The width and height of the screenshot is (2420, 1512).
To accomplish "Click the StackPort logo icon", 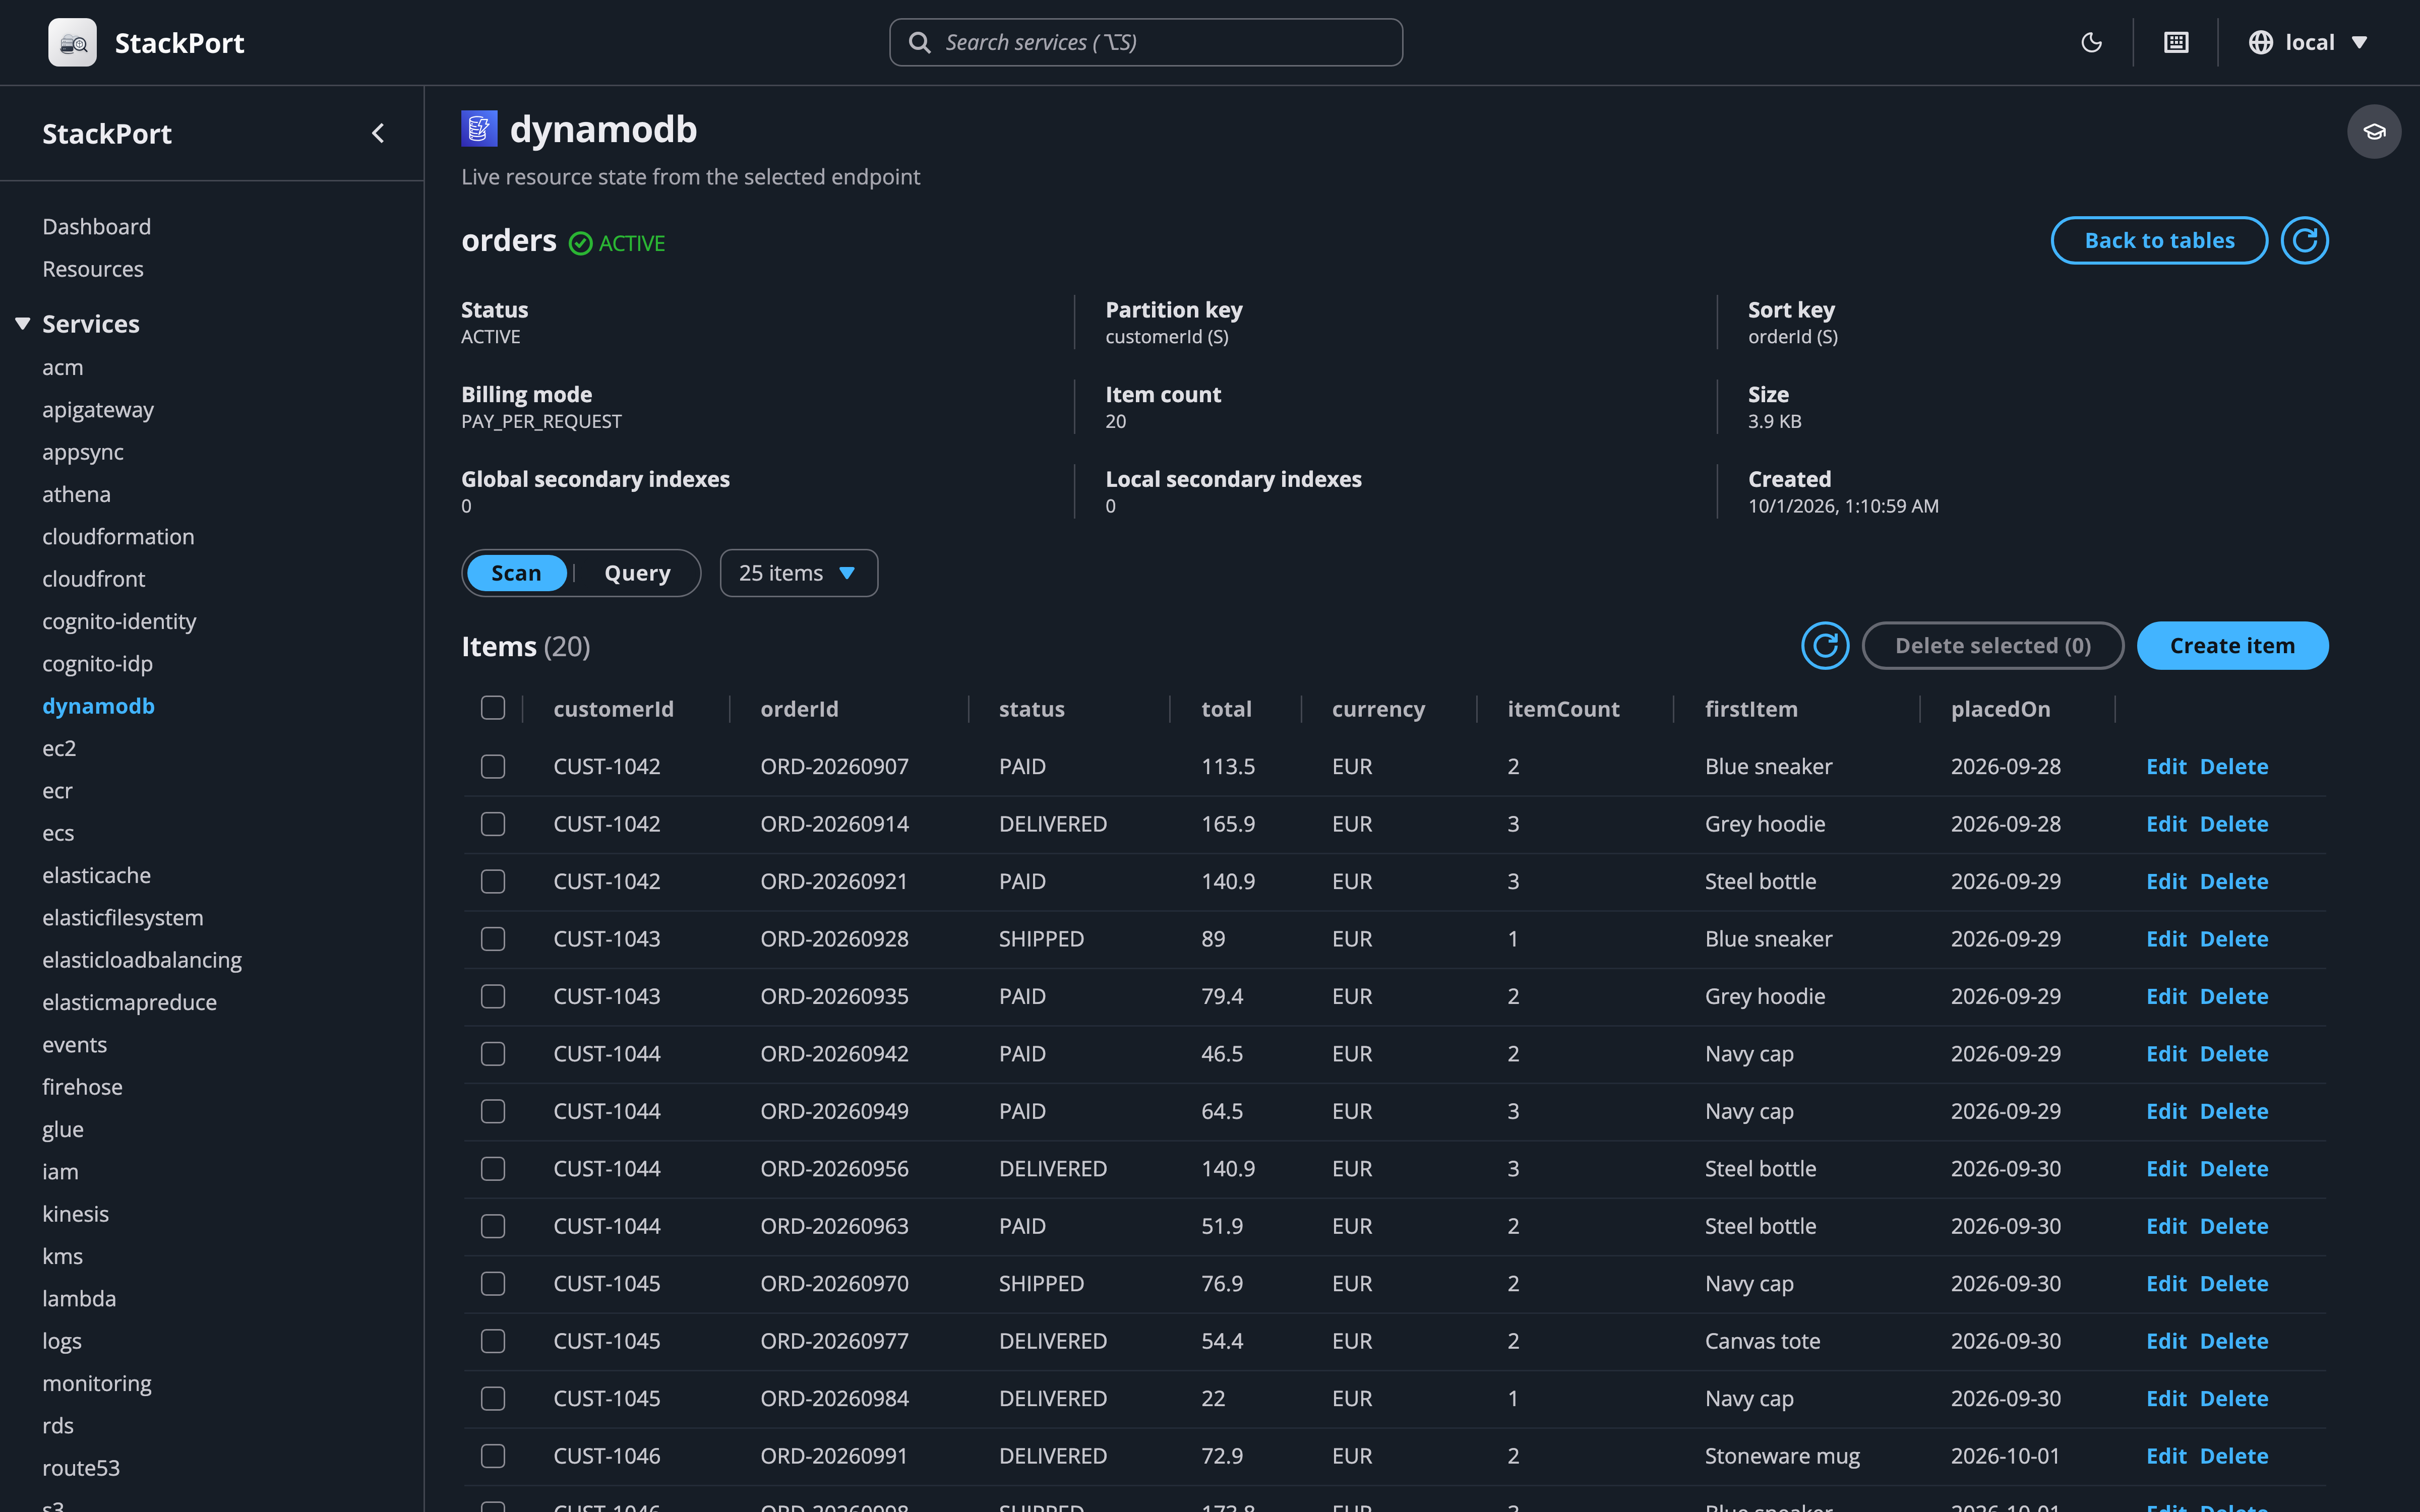I will [x=72, y=42].
